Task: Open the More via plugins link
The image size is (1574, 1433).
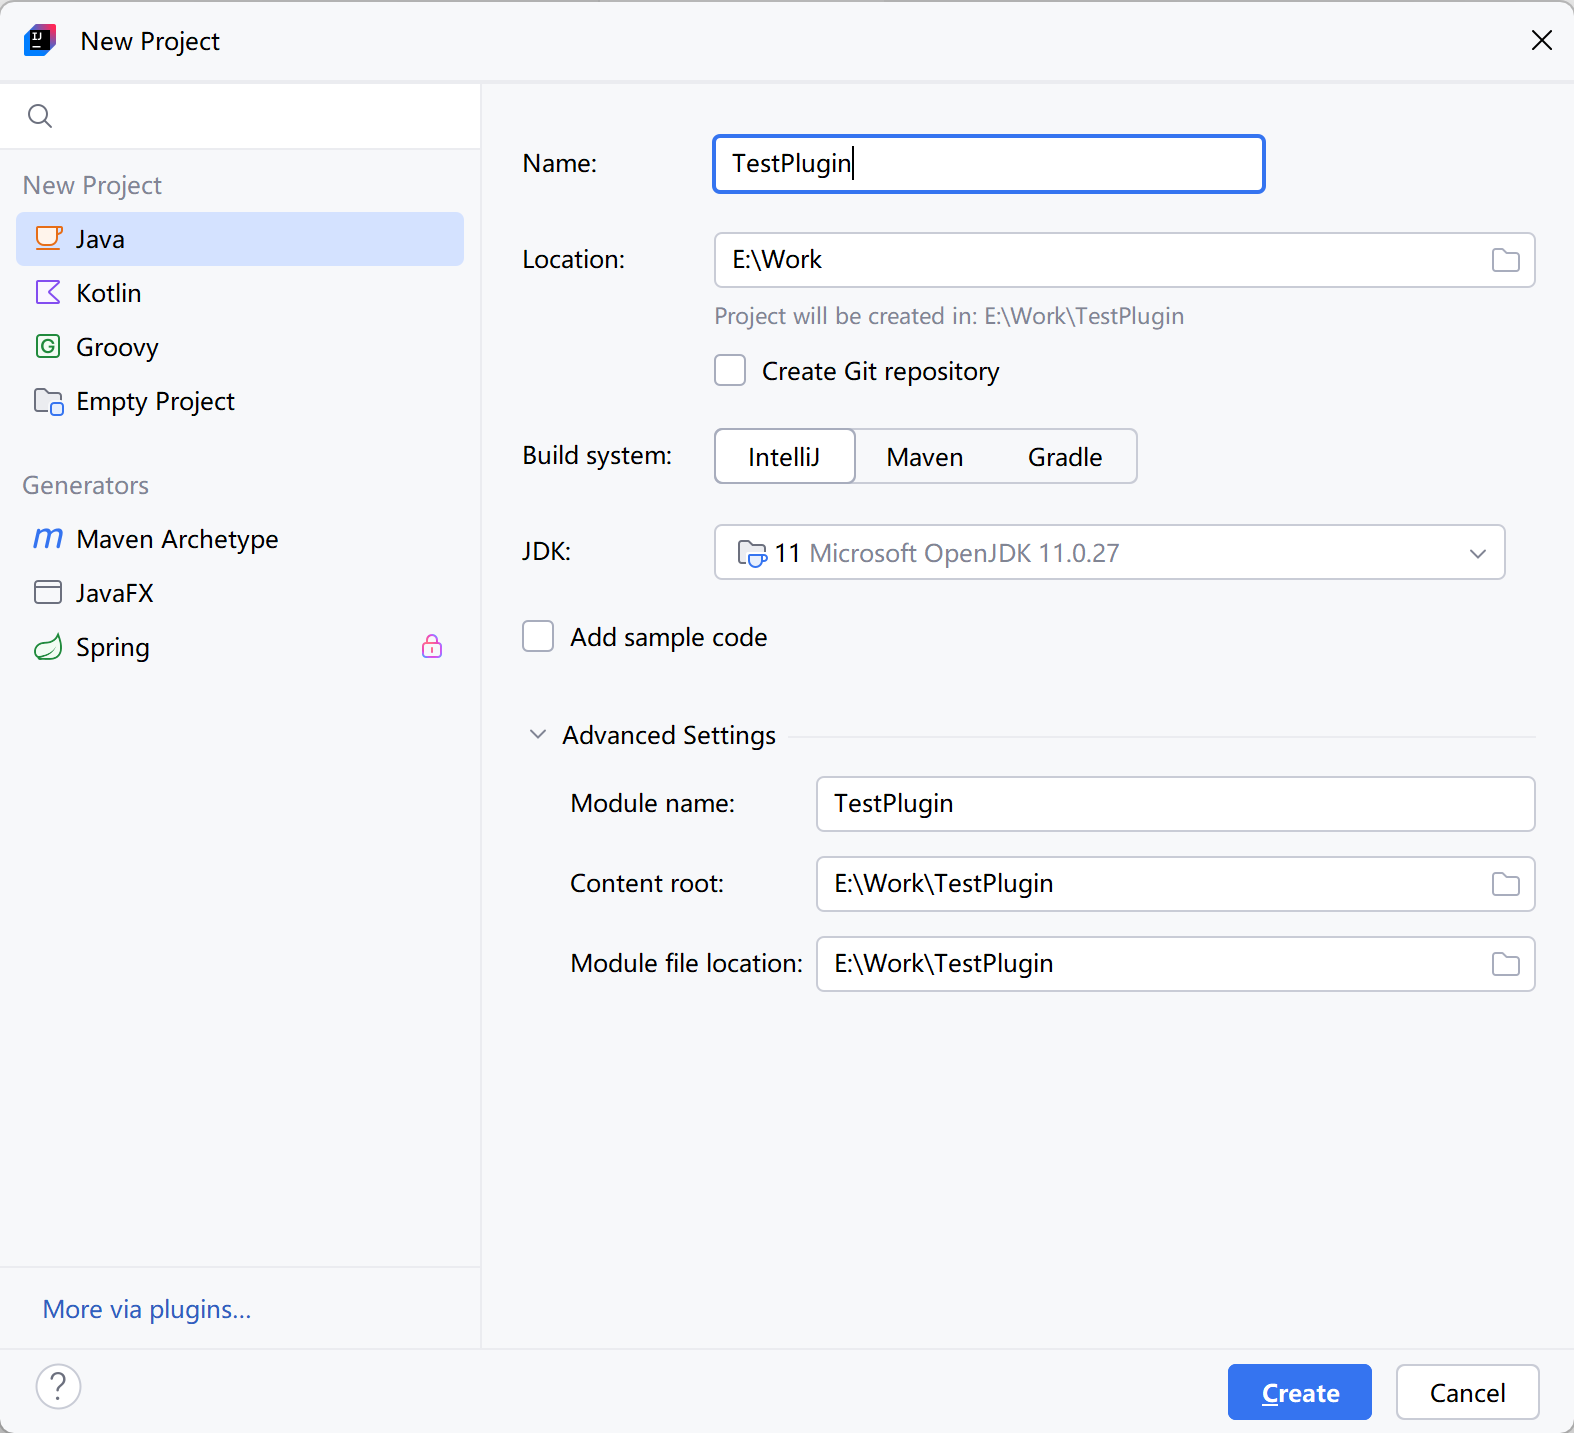Action: [x=147, y=1309]
